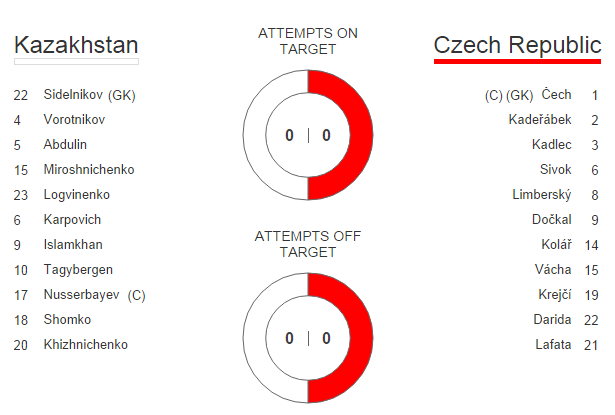Click the Attempts Off Target donut chart
Screen dimensions: 615x415
(x=308, y=338)
